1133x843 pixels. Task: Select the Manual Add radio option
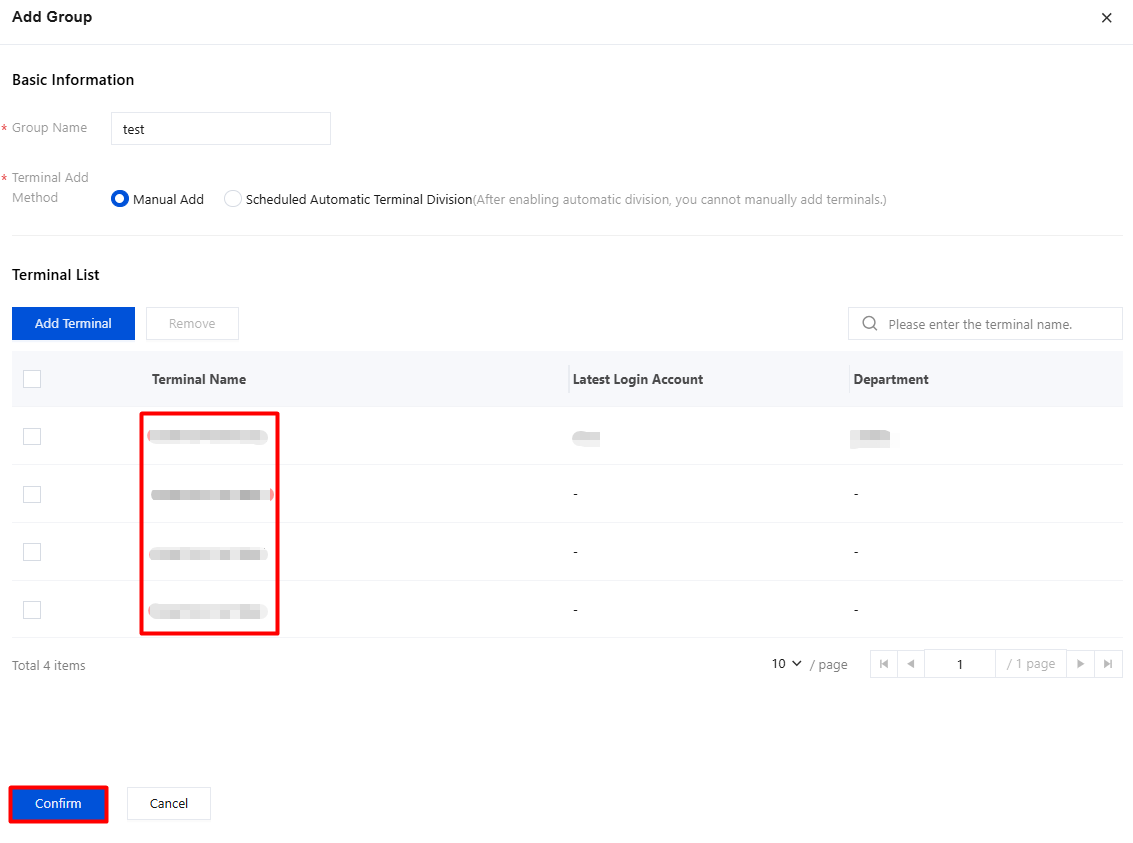point(120,199)
